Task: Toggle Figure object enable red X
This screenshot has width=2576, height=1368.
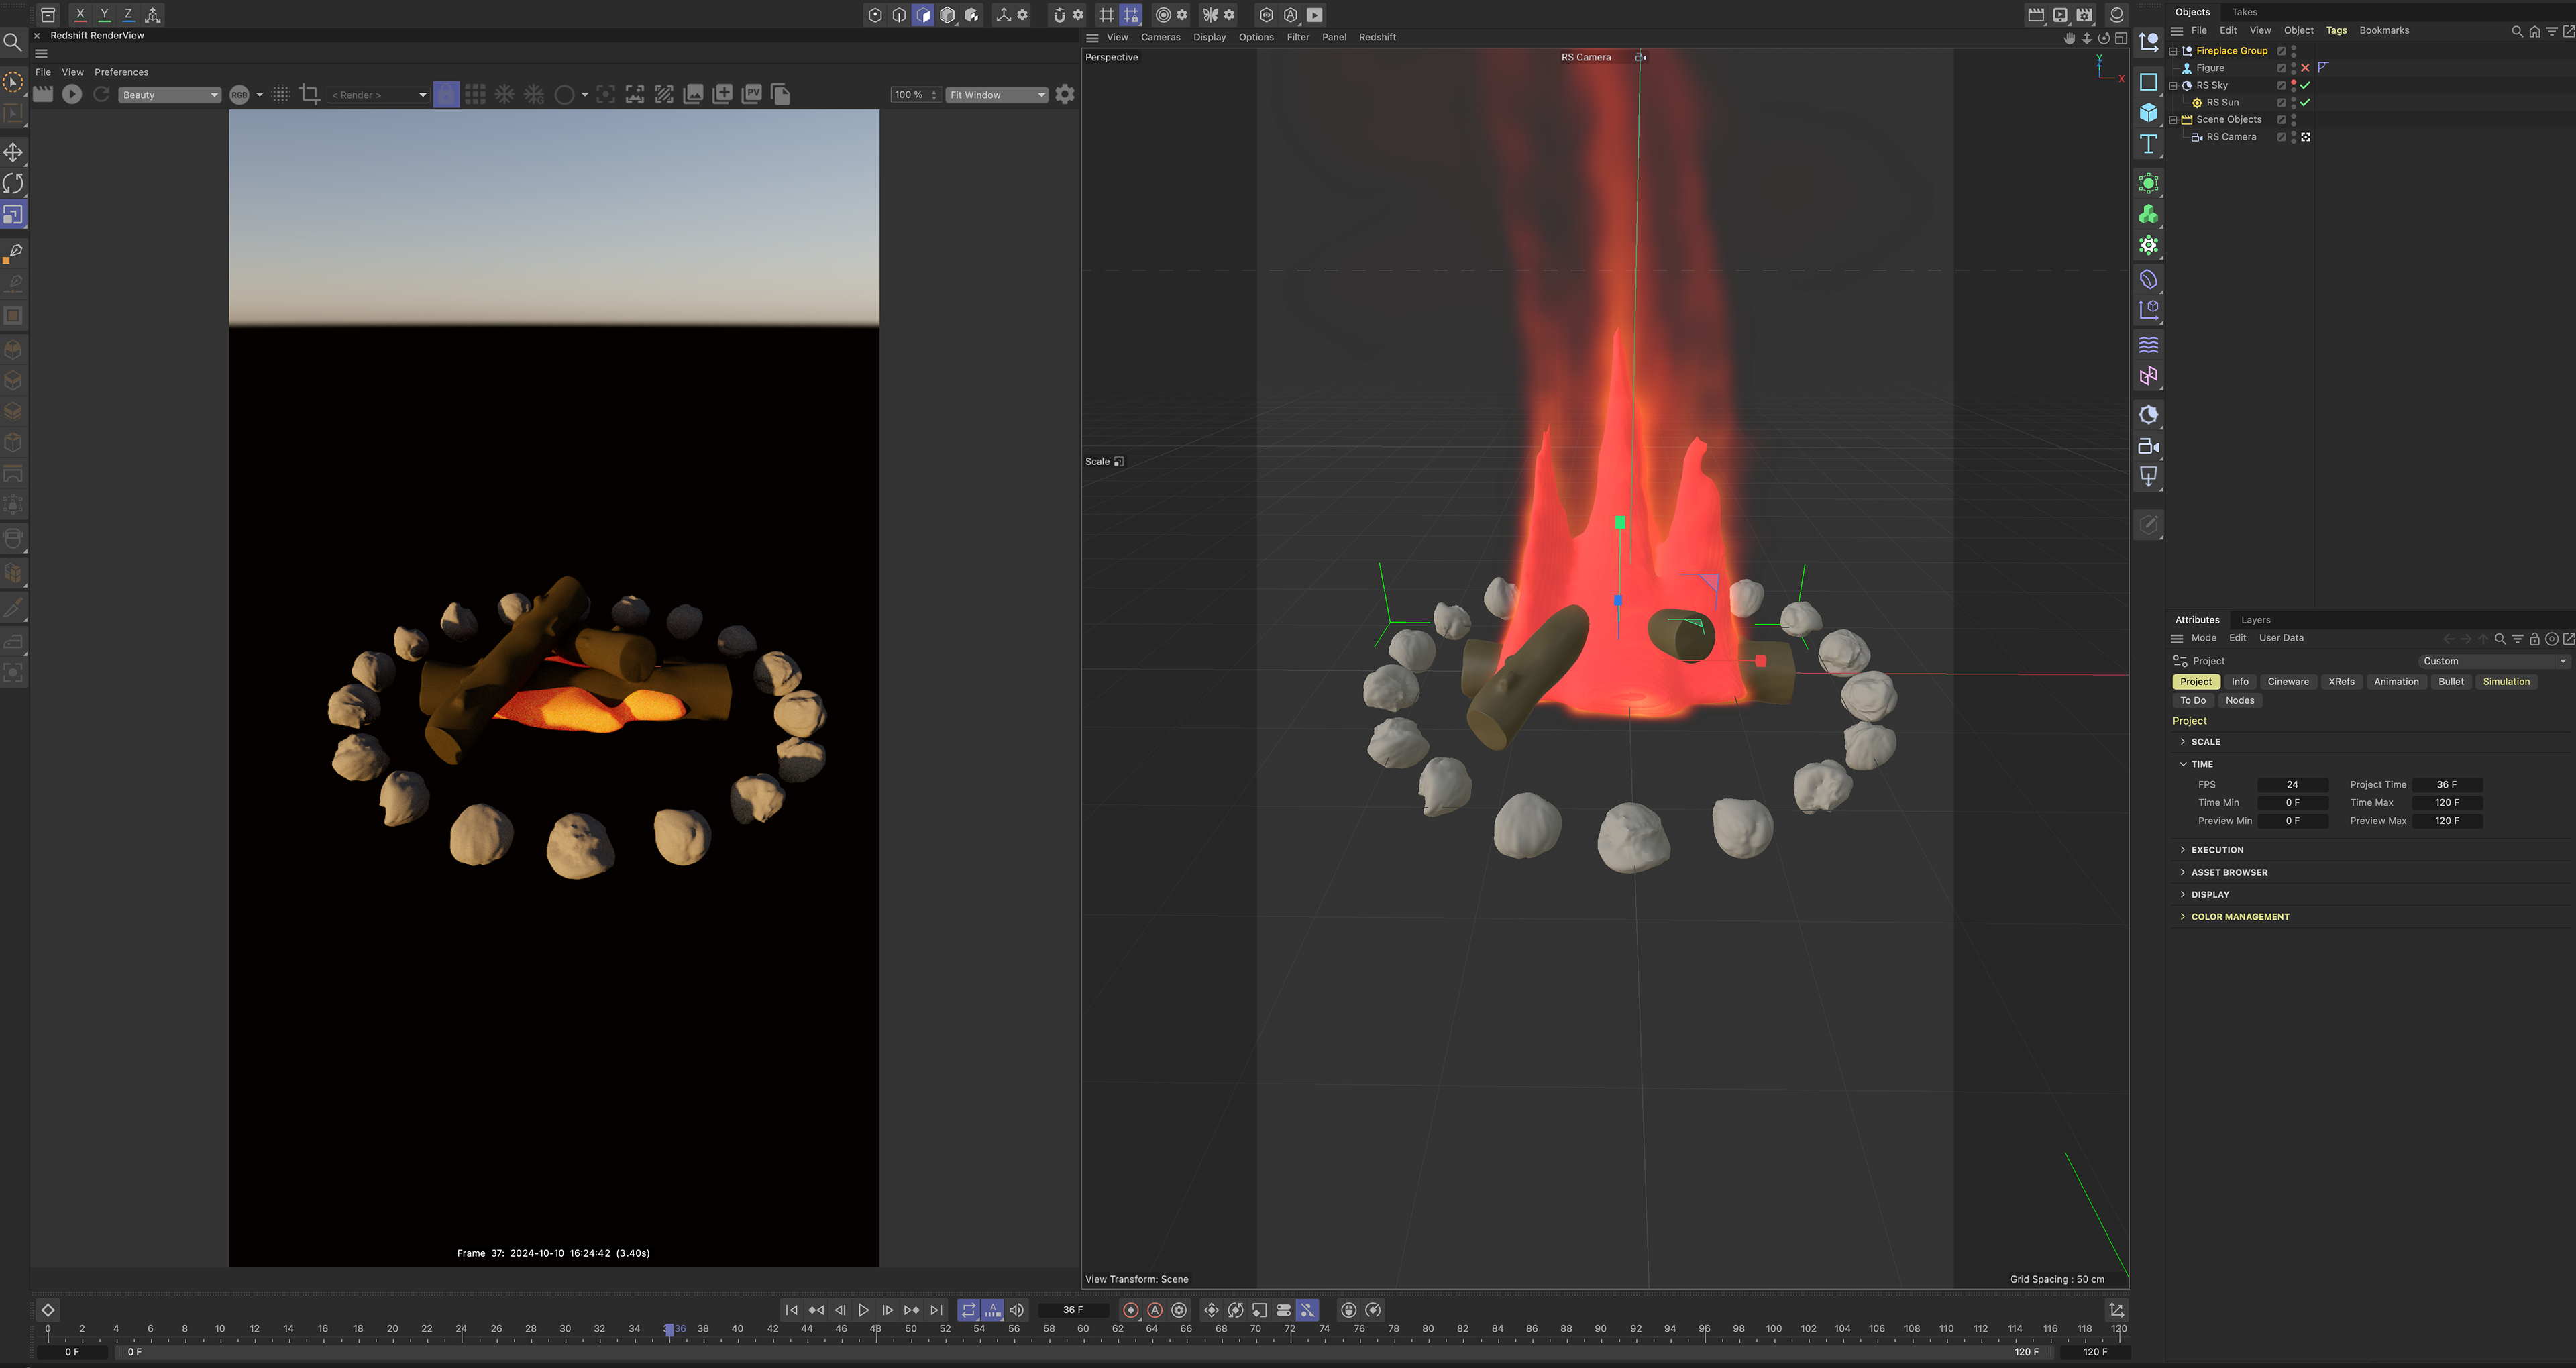Action: click(x=2305, y=68)
